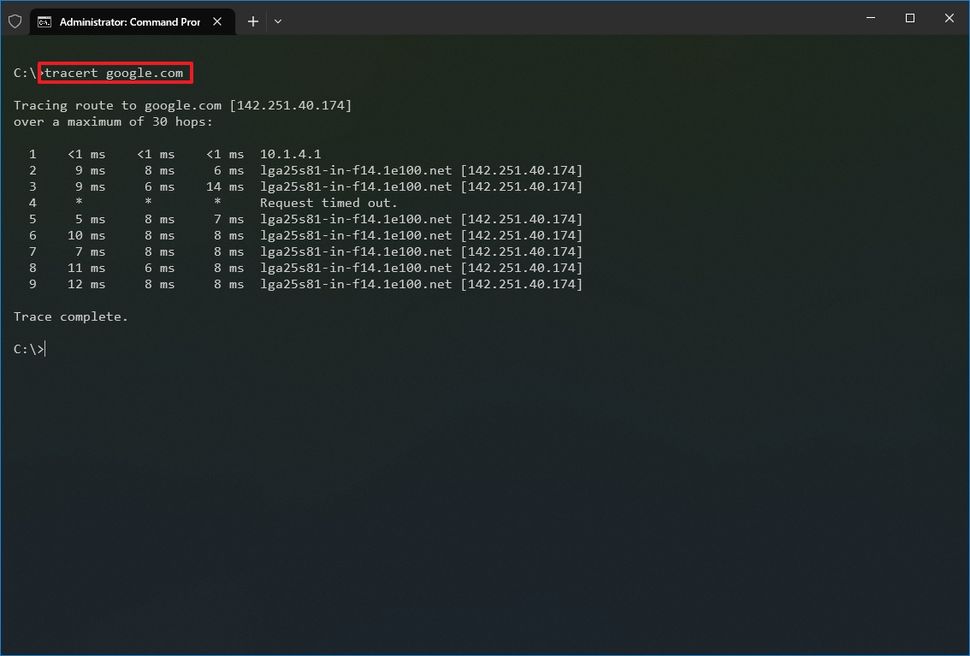Click the Administrator shield icon in title bar

(x=15, y=20)
